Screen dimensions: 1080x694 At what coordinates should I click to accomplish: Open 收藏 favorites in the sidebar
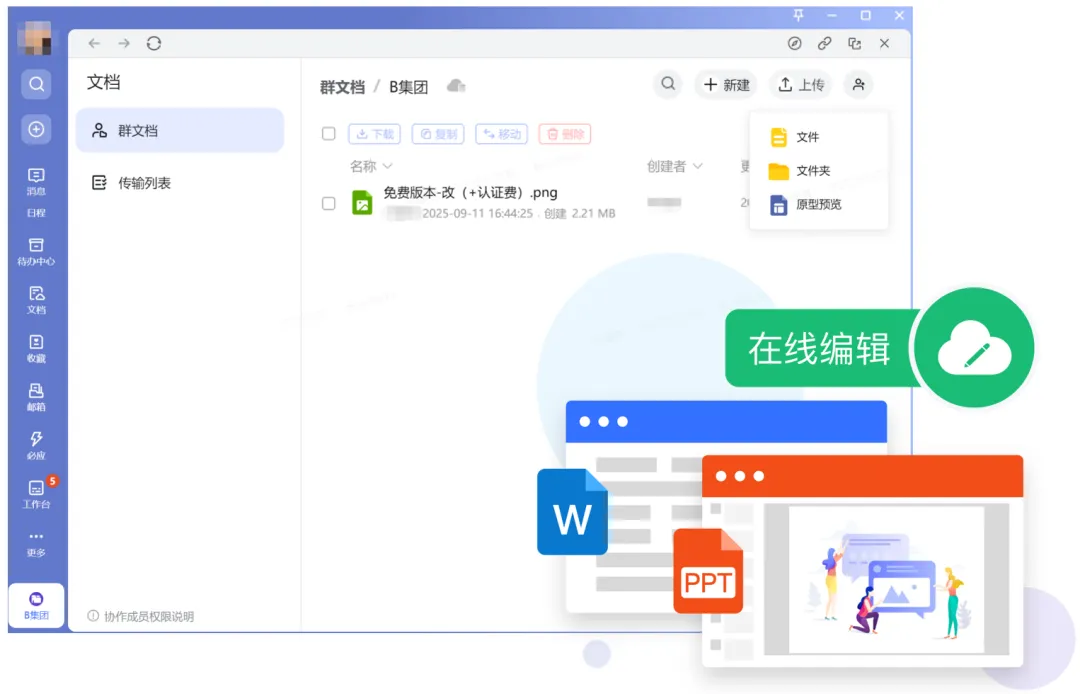[37, 349]
